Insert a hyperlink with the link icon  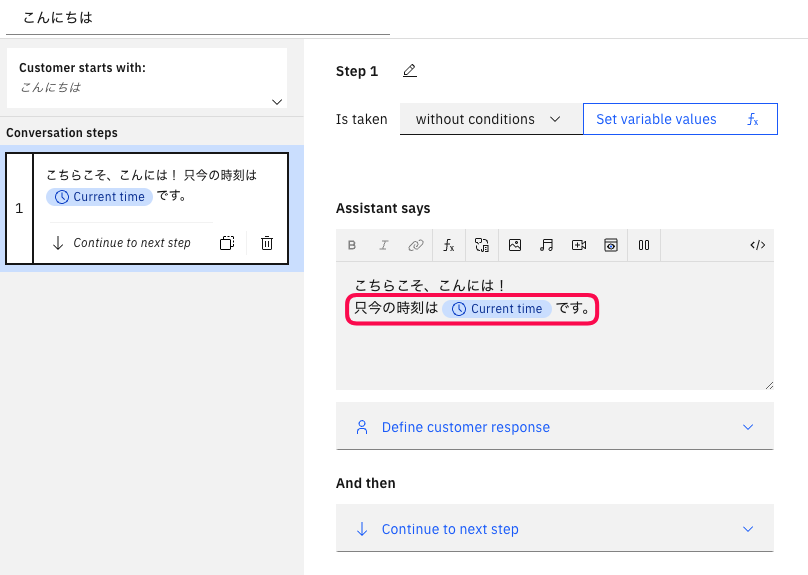point(416,245)
